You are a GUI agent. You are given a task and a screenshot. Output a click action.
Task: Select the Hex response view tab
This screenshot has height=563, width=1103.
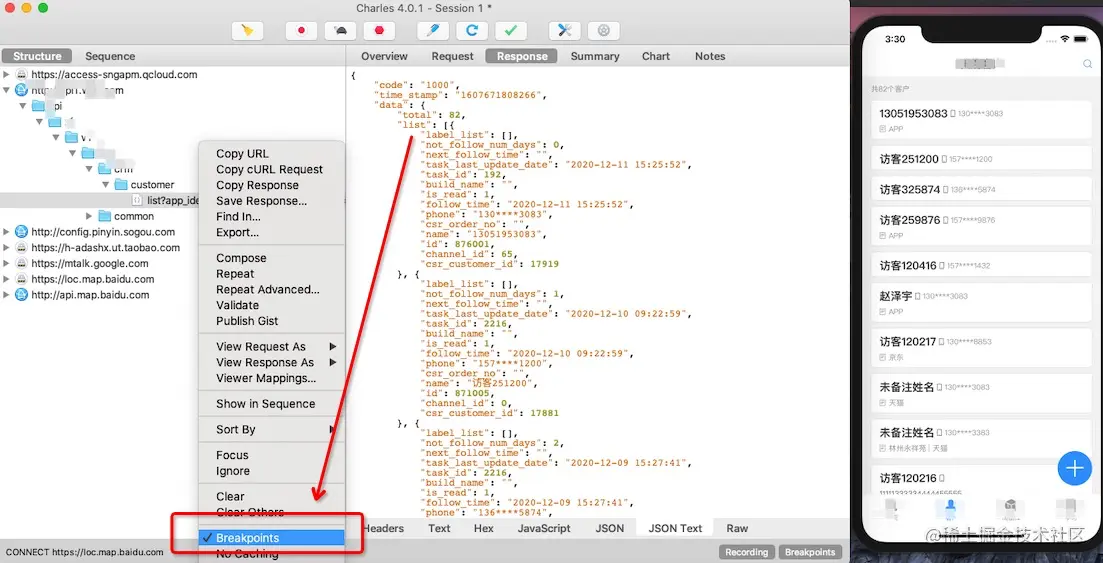point(483,528)
